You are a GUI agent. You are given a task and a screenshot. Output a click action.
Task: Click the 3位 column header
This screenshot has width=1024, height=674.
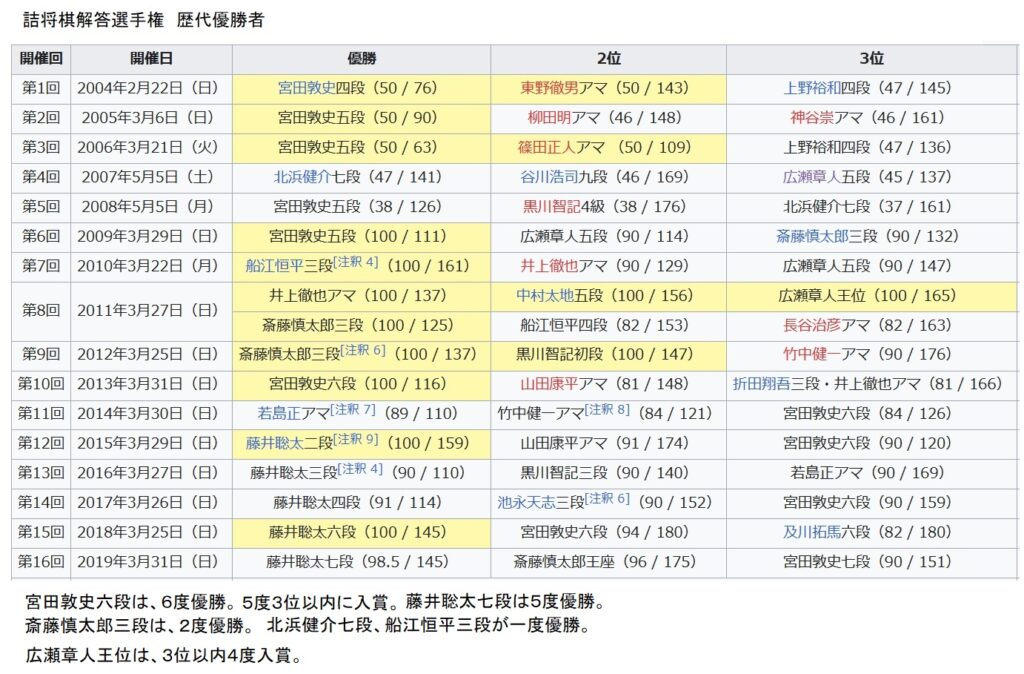coord(872,59)
